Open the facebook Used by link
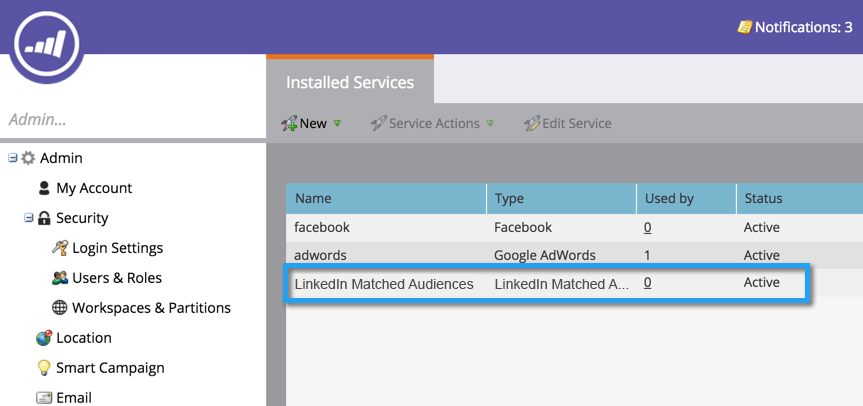Image resolution: width=863 pixels, height=406 pixels. (648, 227)
